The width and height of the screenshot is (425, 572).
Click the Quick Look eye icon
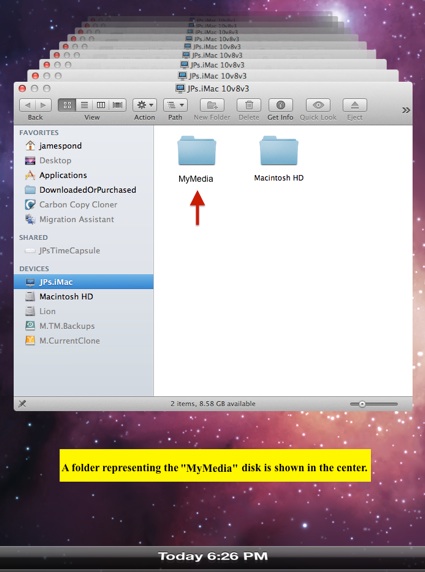(x=318, y=105)
